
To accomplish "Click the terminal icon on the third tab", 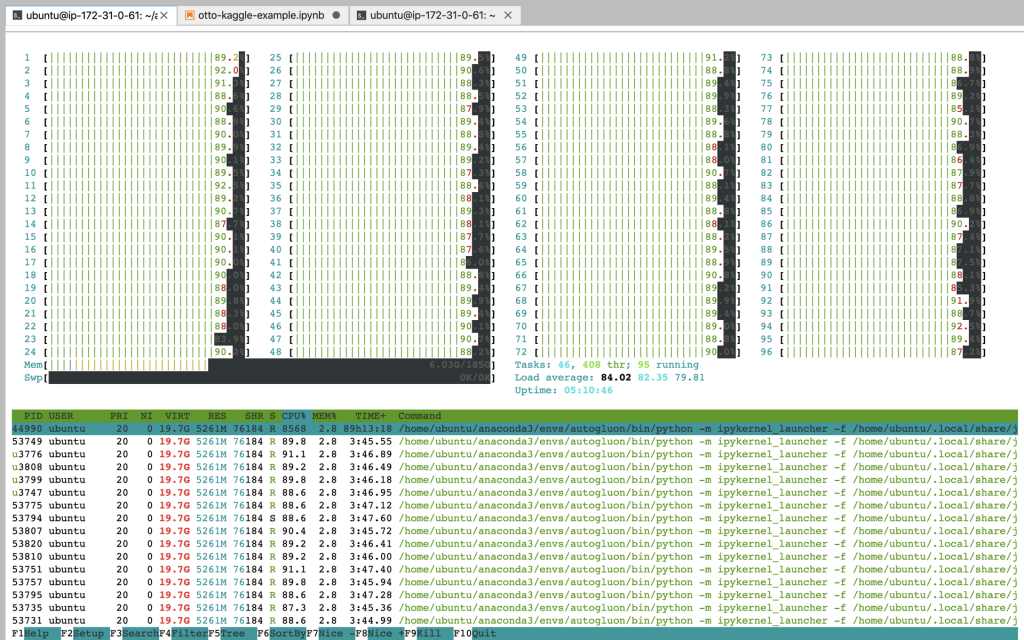I will pos(363,15).
